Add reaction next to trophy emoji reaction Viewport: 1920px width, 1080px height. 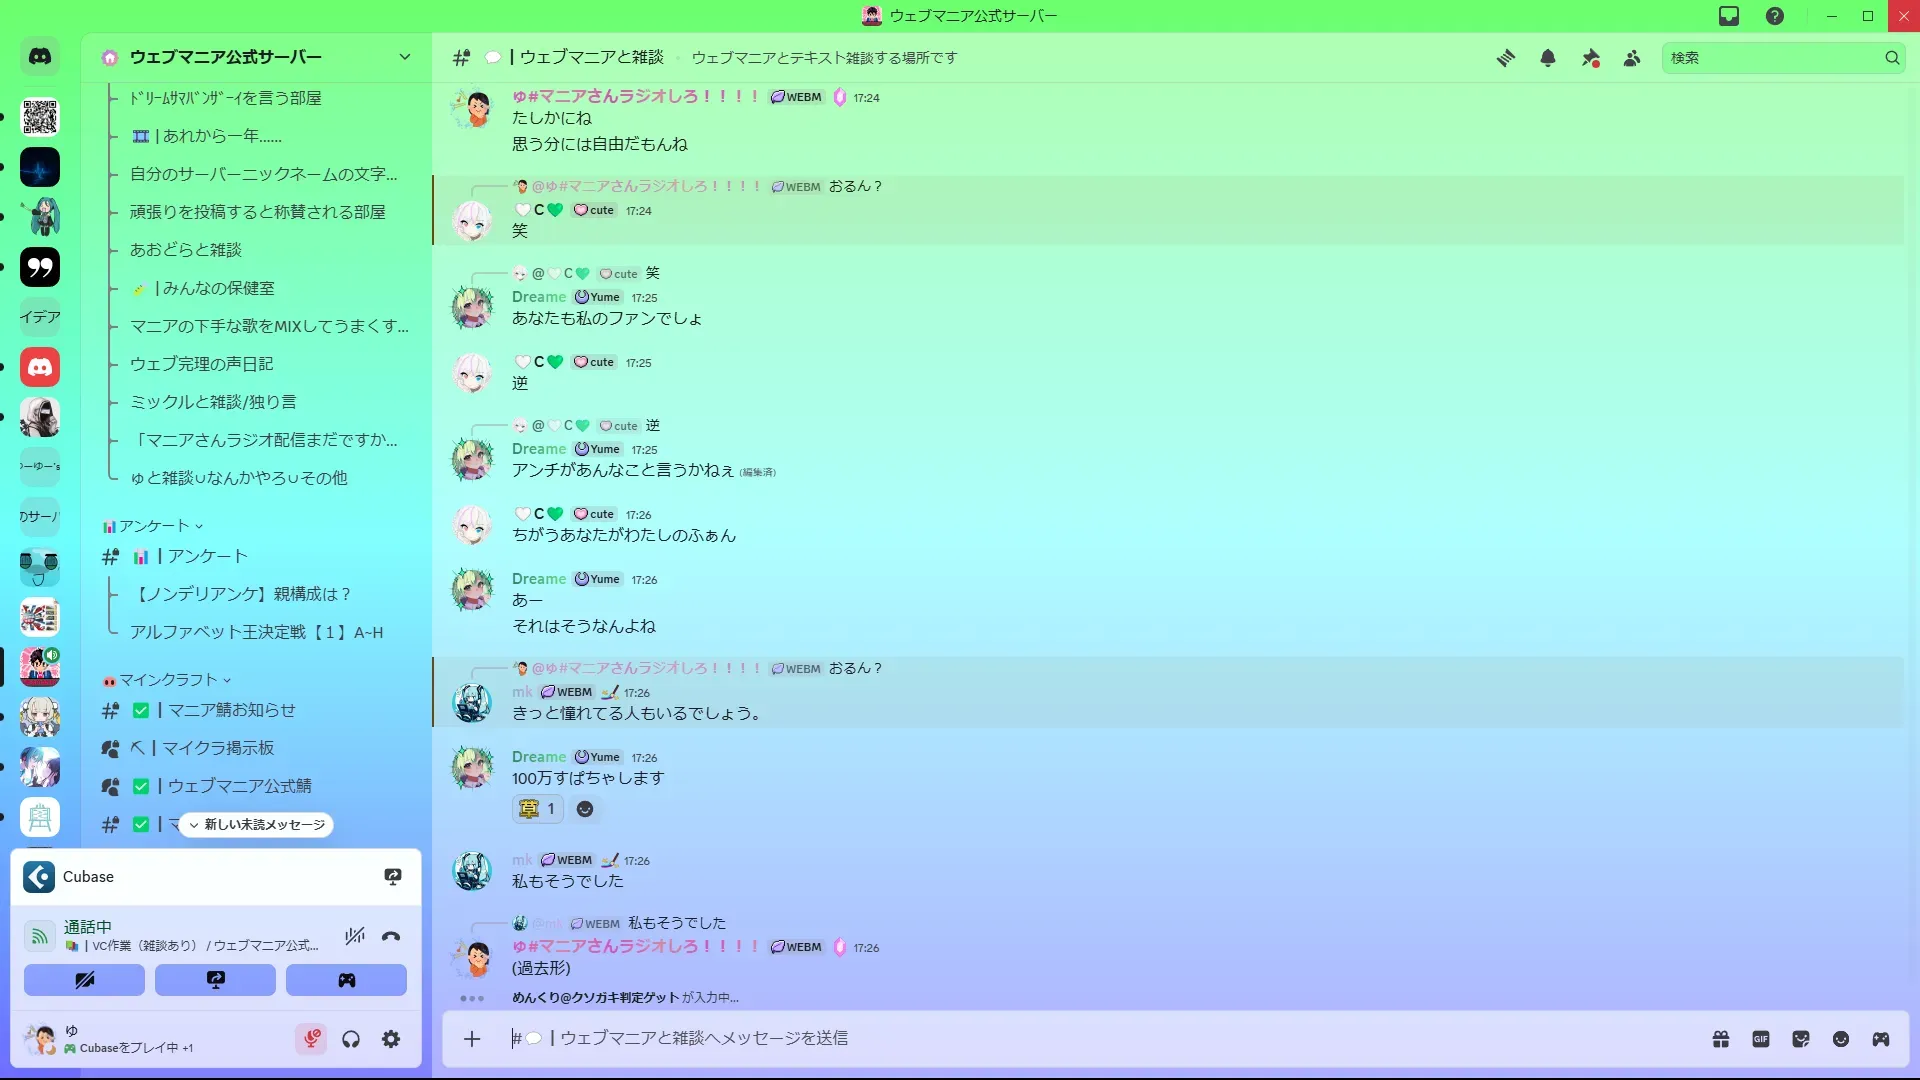tap(585, 809)
